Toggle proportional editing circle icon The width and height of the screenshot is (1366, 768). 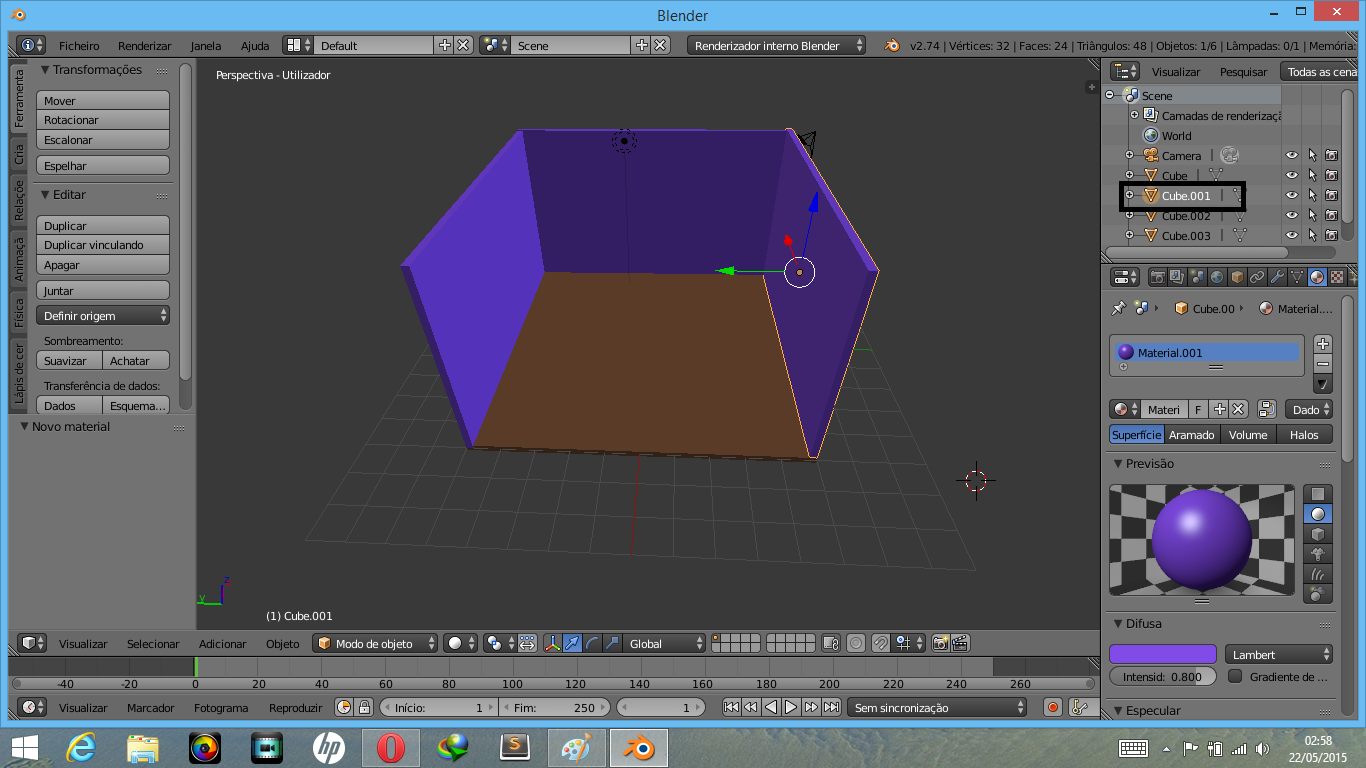tap(855, 644)
